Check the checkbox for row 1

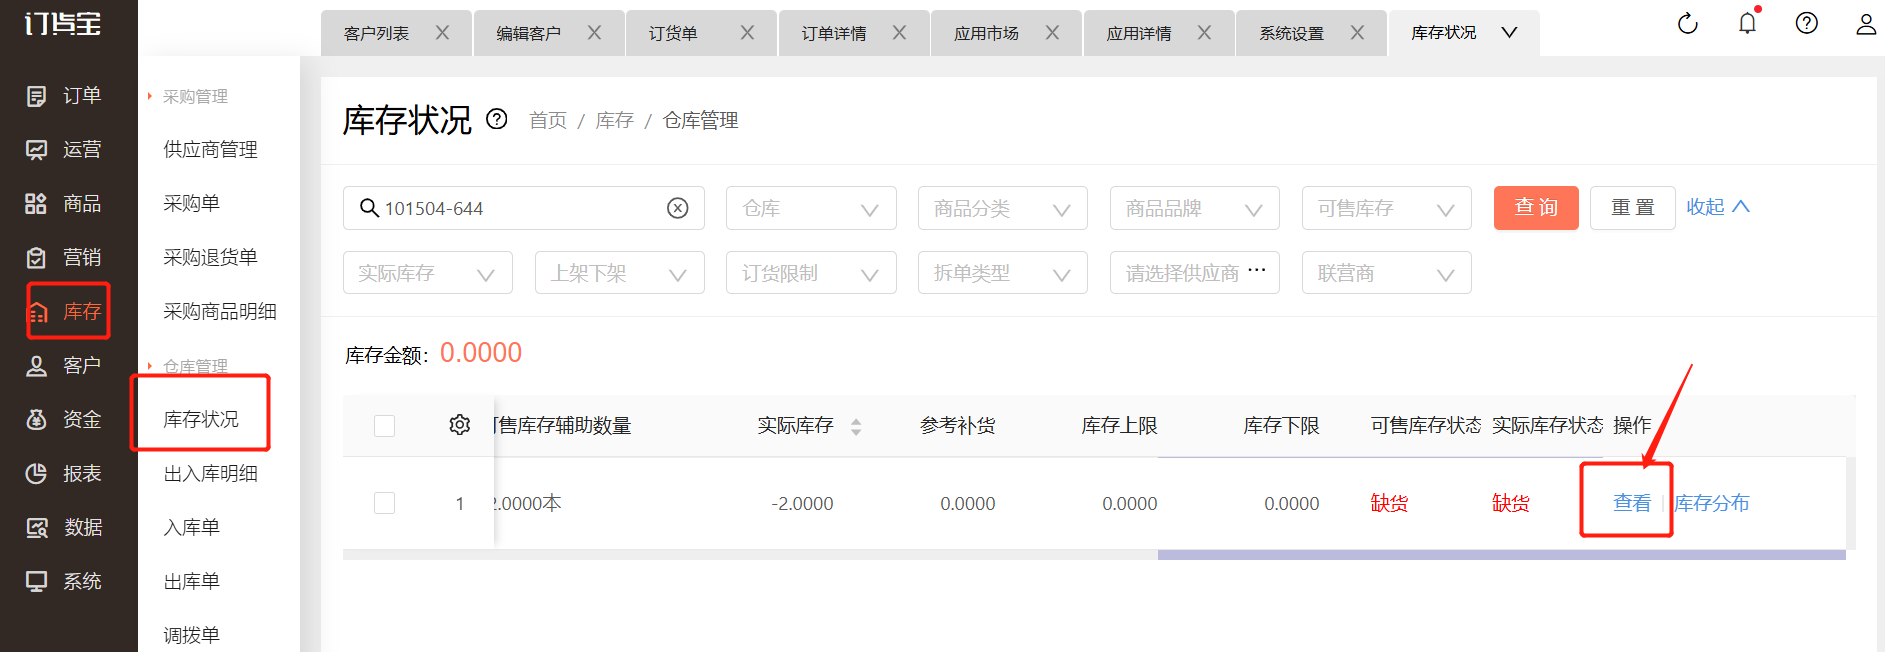(384, 503)
